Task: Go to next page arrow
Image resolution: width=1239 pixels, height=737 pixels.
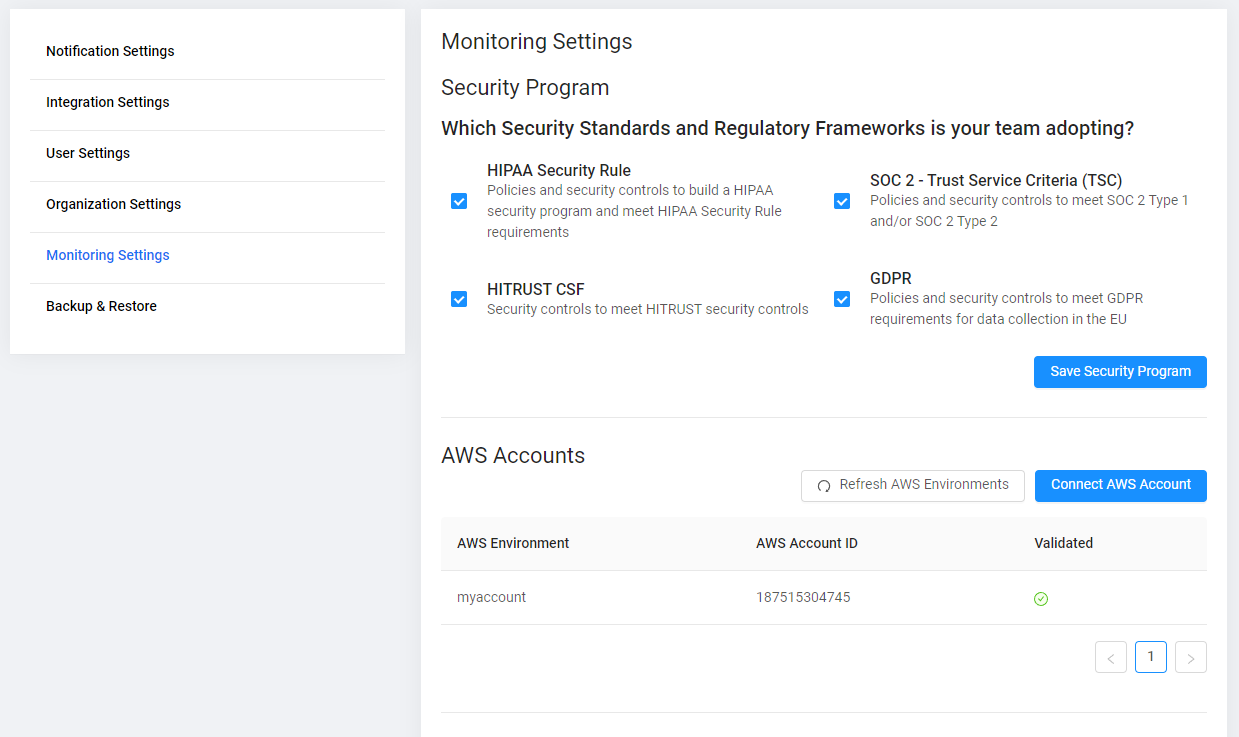Action: coord(1190,657)
